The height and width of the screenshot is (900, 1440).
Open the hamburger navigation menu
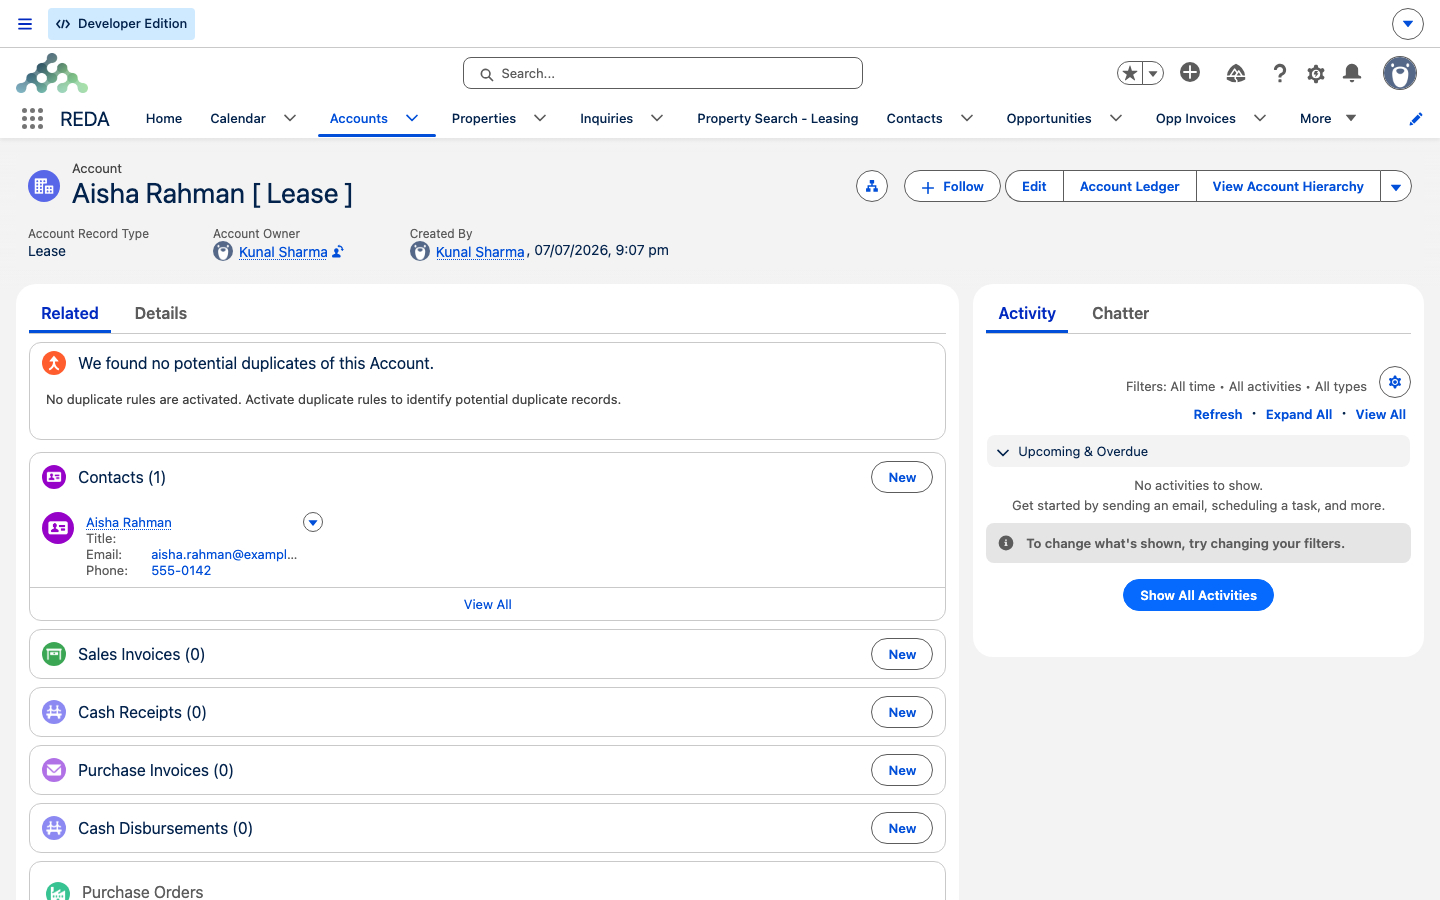pos(25,24)
